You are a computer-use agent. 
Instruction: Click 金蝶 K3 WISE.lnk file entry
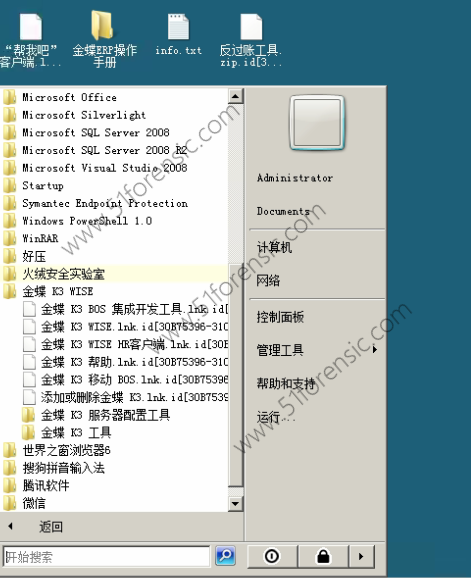(x=125, y=327)
